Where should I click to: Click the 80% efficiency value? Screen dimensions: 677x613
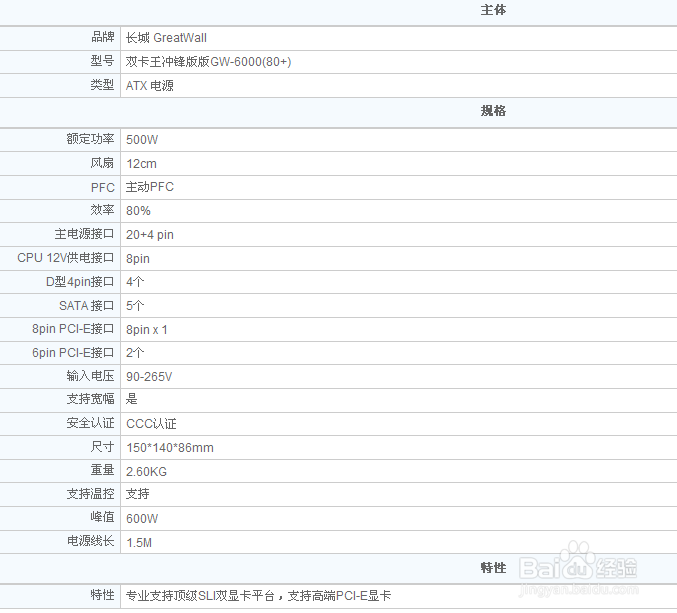pos(138,211)
